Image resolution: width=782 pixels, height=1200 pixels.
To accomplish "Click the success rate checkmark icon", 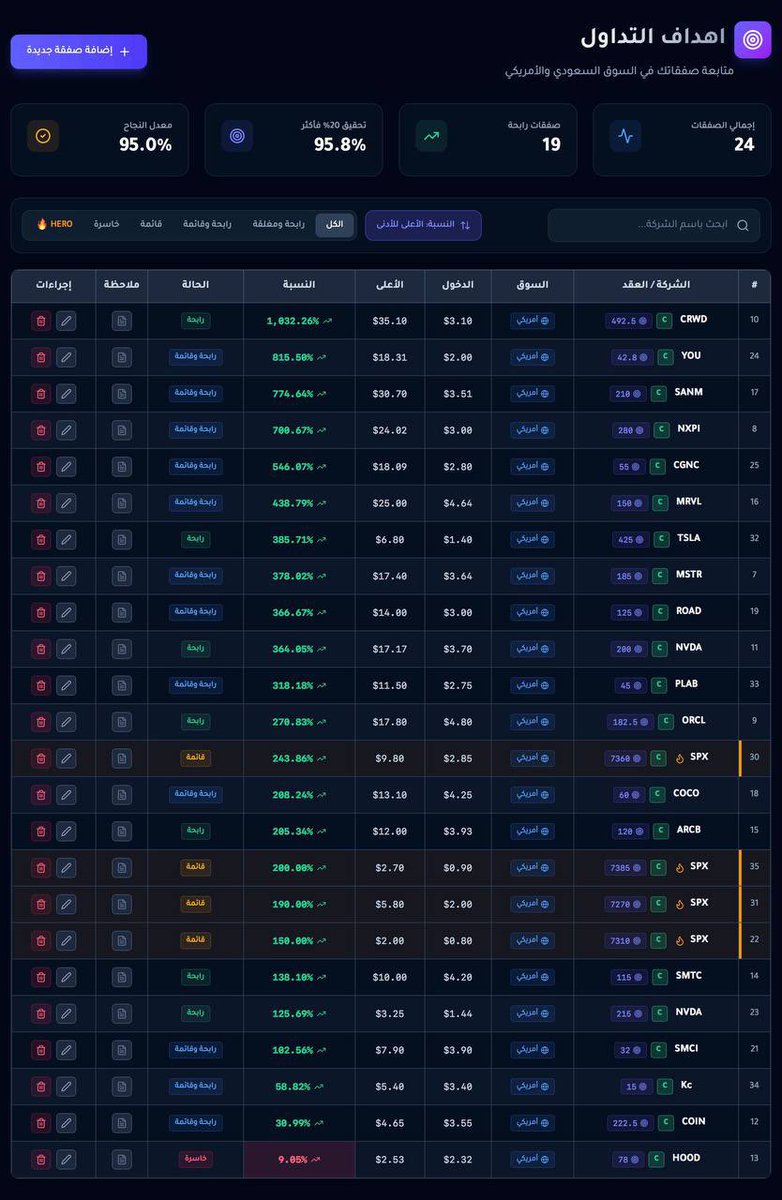I will tap(43, 136).
